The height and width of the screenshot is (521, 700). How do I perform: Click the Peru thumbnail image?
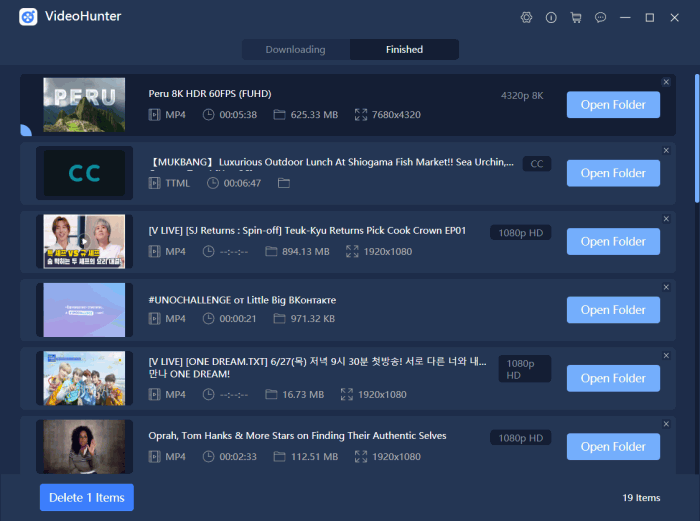pyautogui.click(x=84, y=105)
